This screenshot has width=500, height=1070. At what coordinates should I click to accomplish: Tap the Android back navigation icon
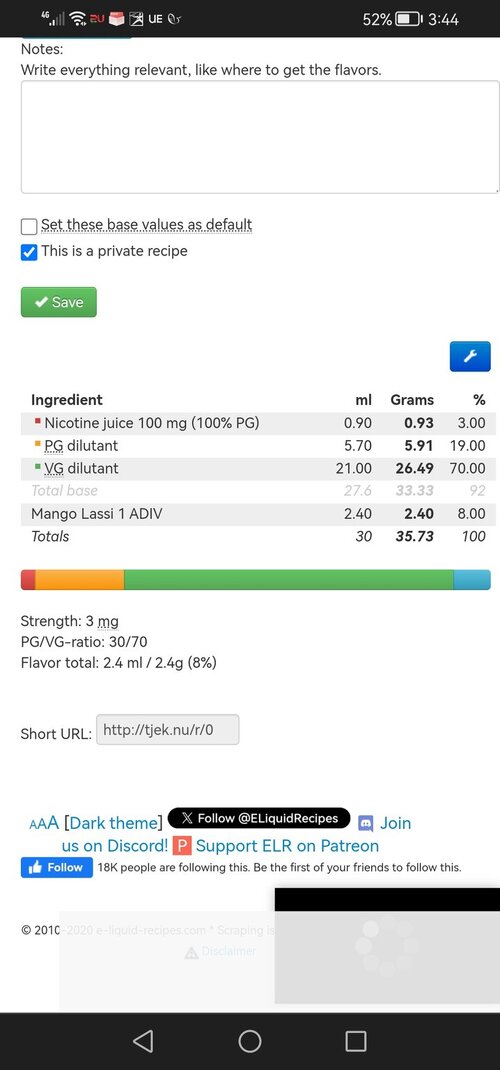click(x=143, y=1041)
